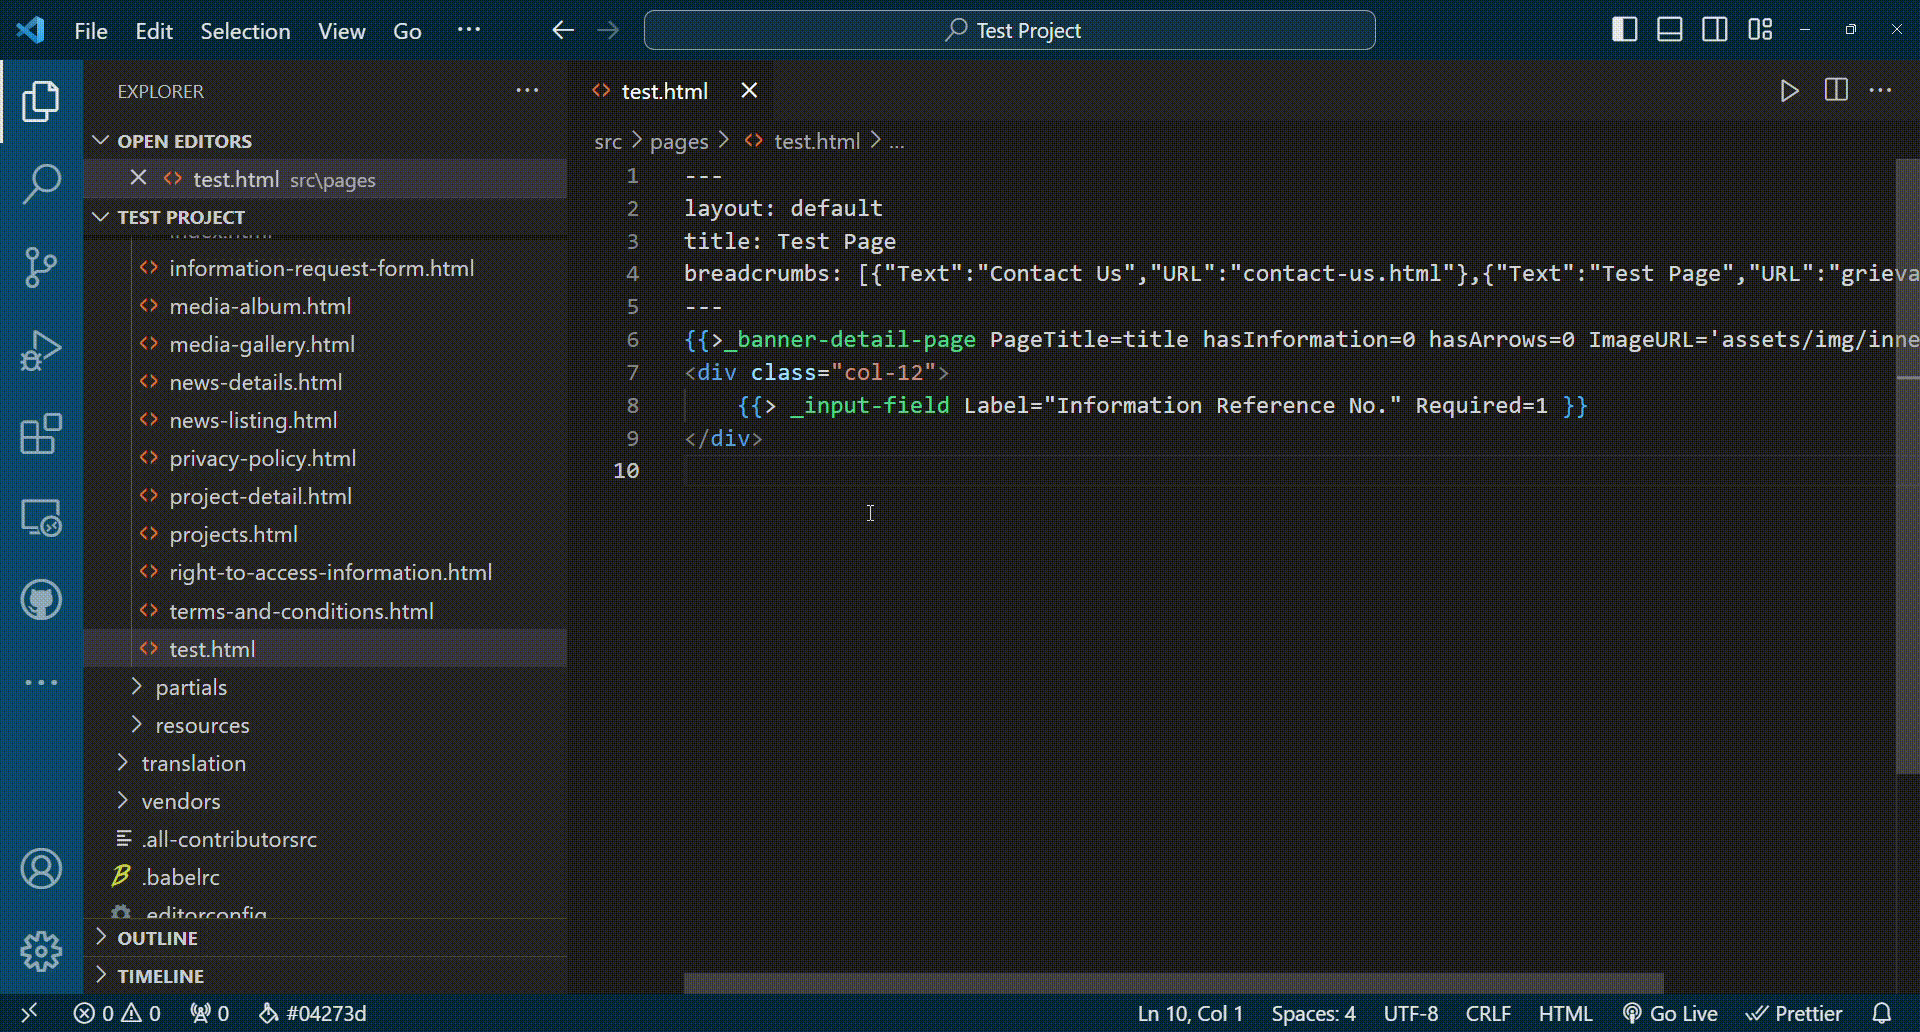Change Spaces: 4 indentation setting

1313,1013
